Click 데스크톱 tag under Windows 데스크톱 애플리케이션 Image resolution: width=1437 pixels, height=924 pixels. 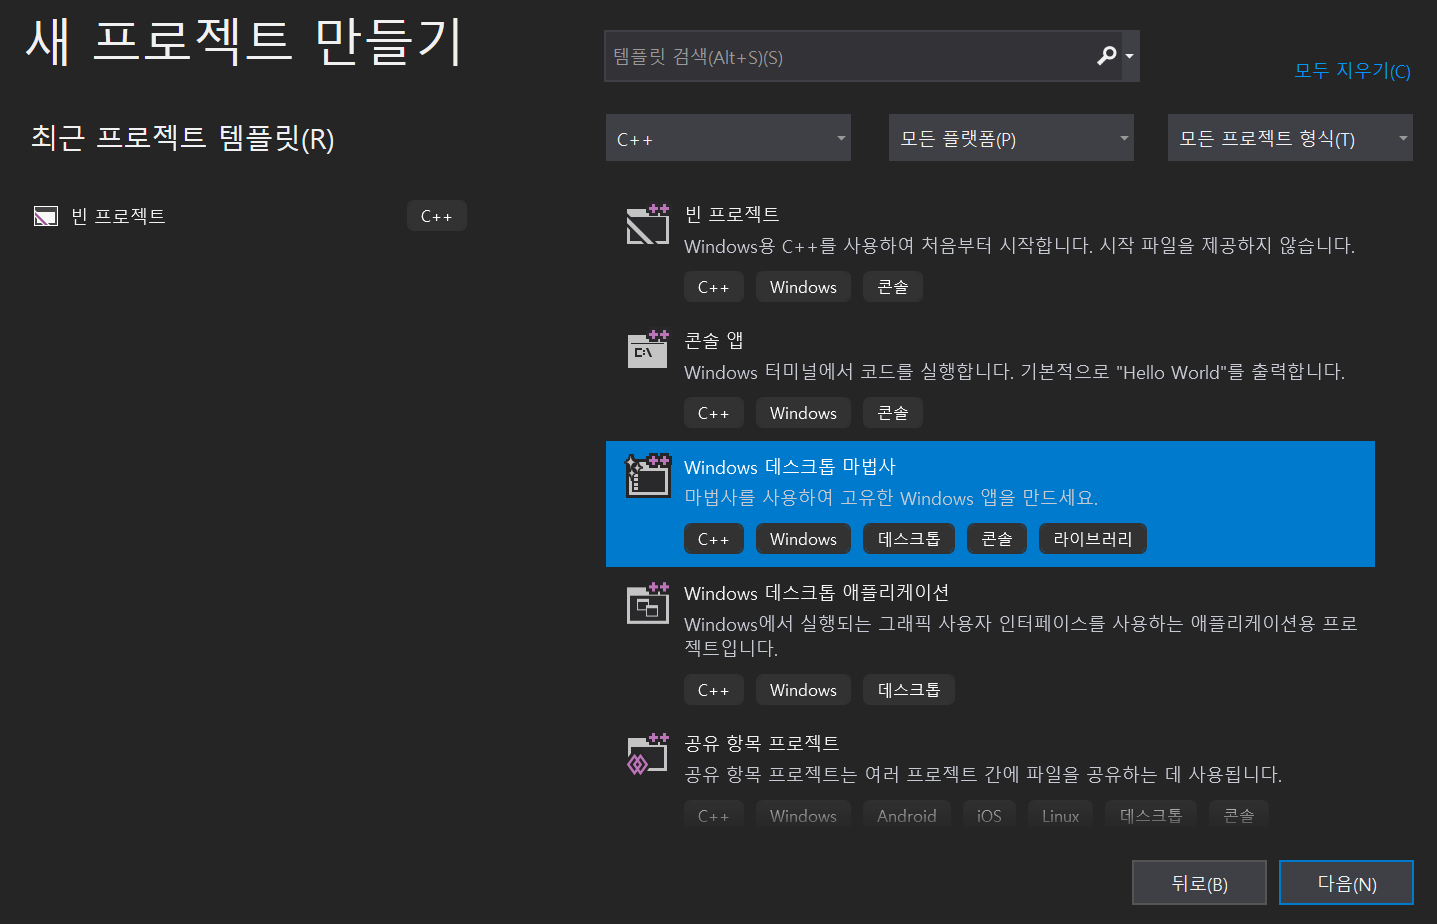(909, 690)
